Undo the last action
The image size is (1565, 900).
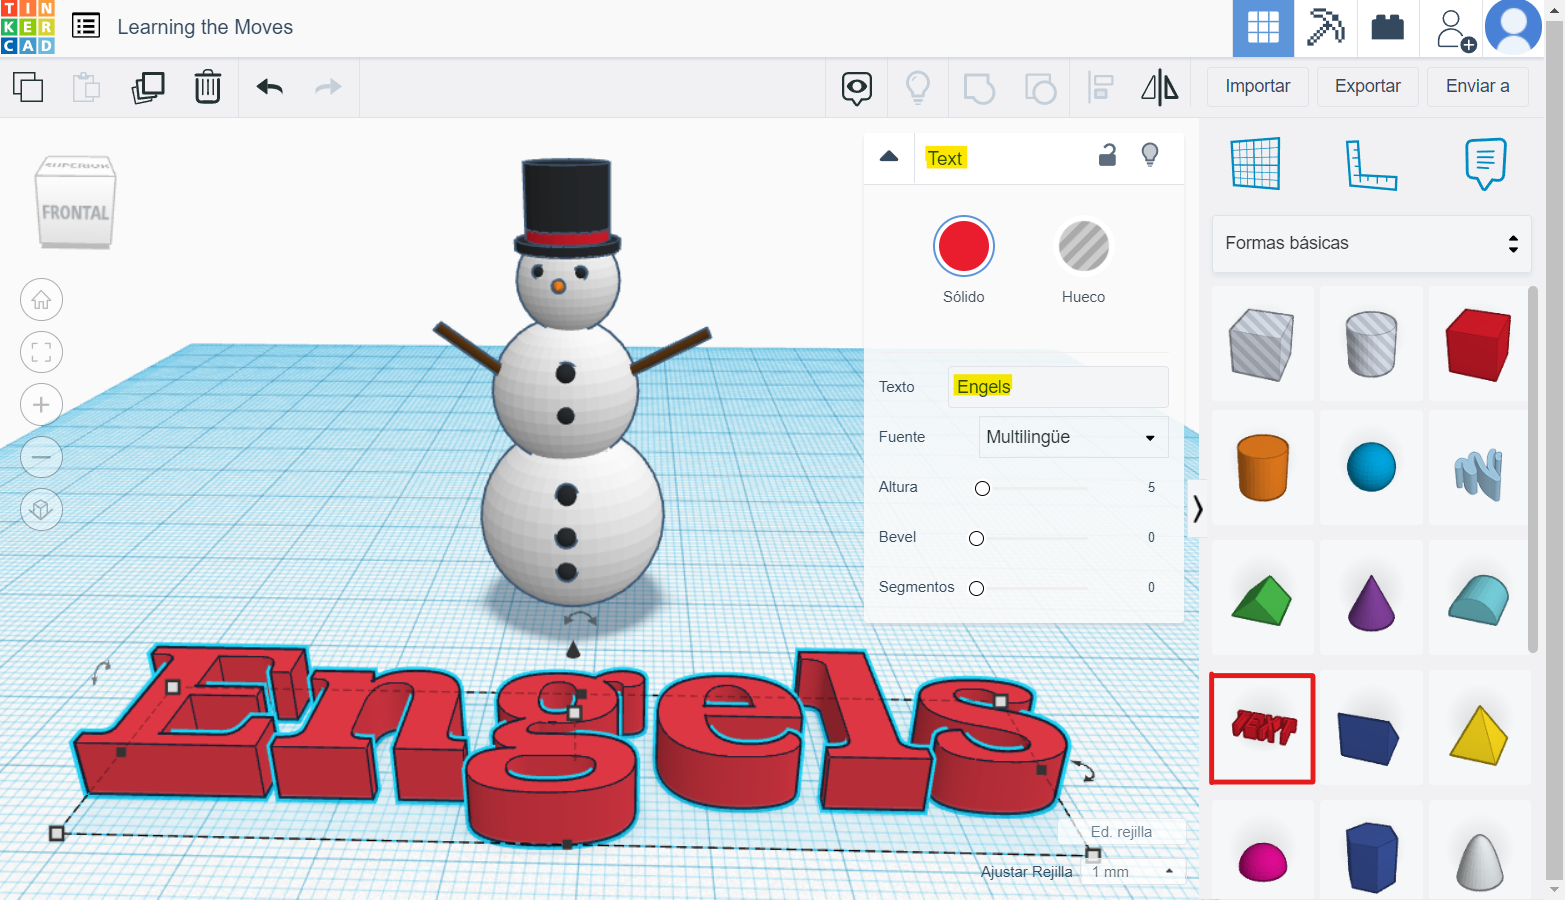[x=270, y=87]
